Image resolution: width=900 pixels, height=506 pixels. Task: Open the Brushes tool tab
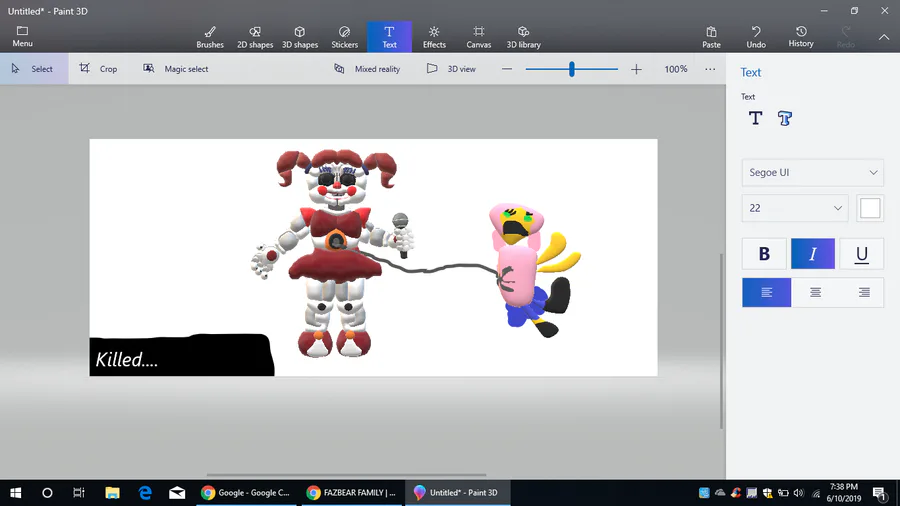coord(210,37)
